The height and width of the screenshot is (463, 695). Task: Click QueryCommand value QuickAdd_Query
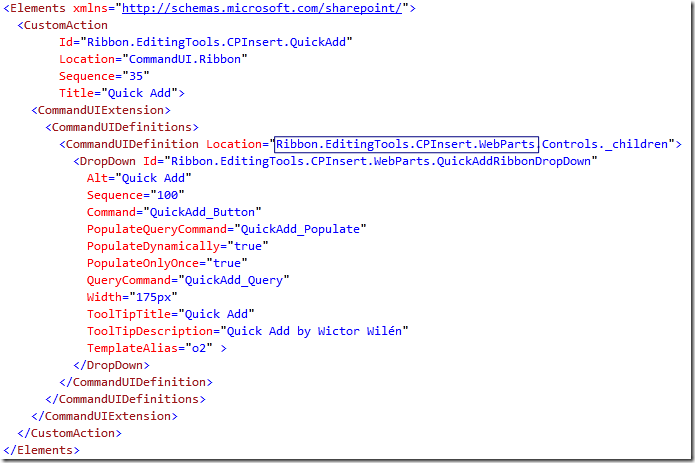point(234,280)
